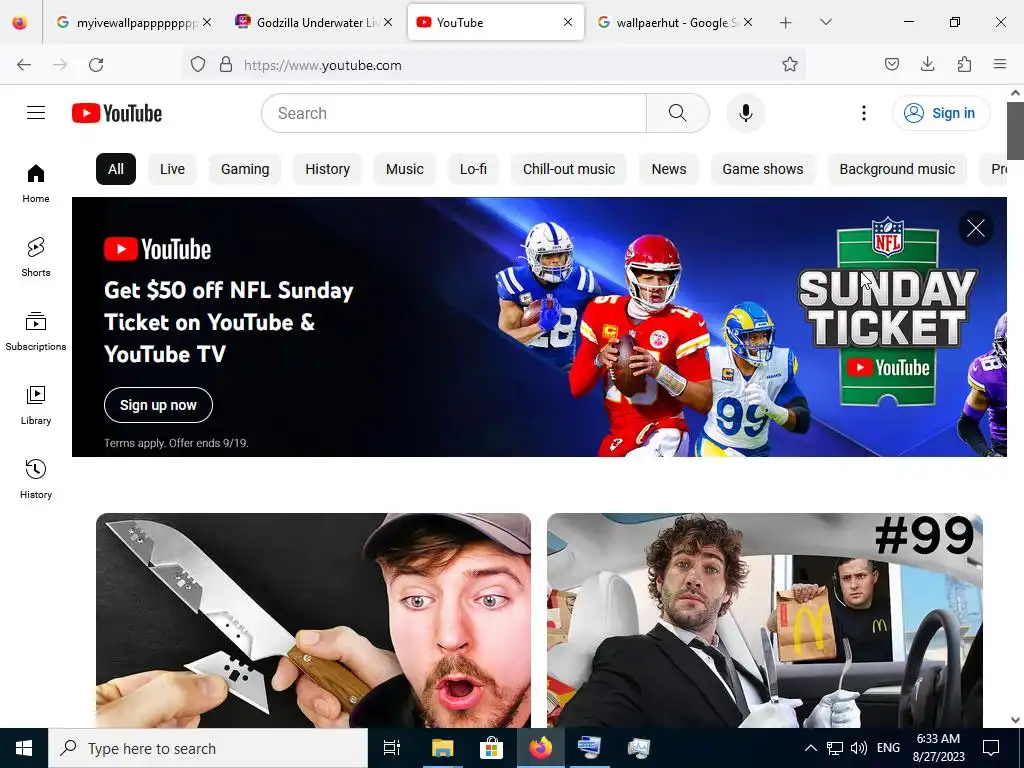Open the Firefox downloads panel
This screenshot has height=768, width=1024.
(927, 64)
